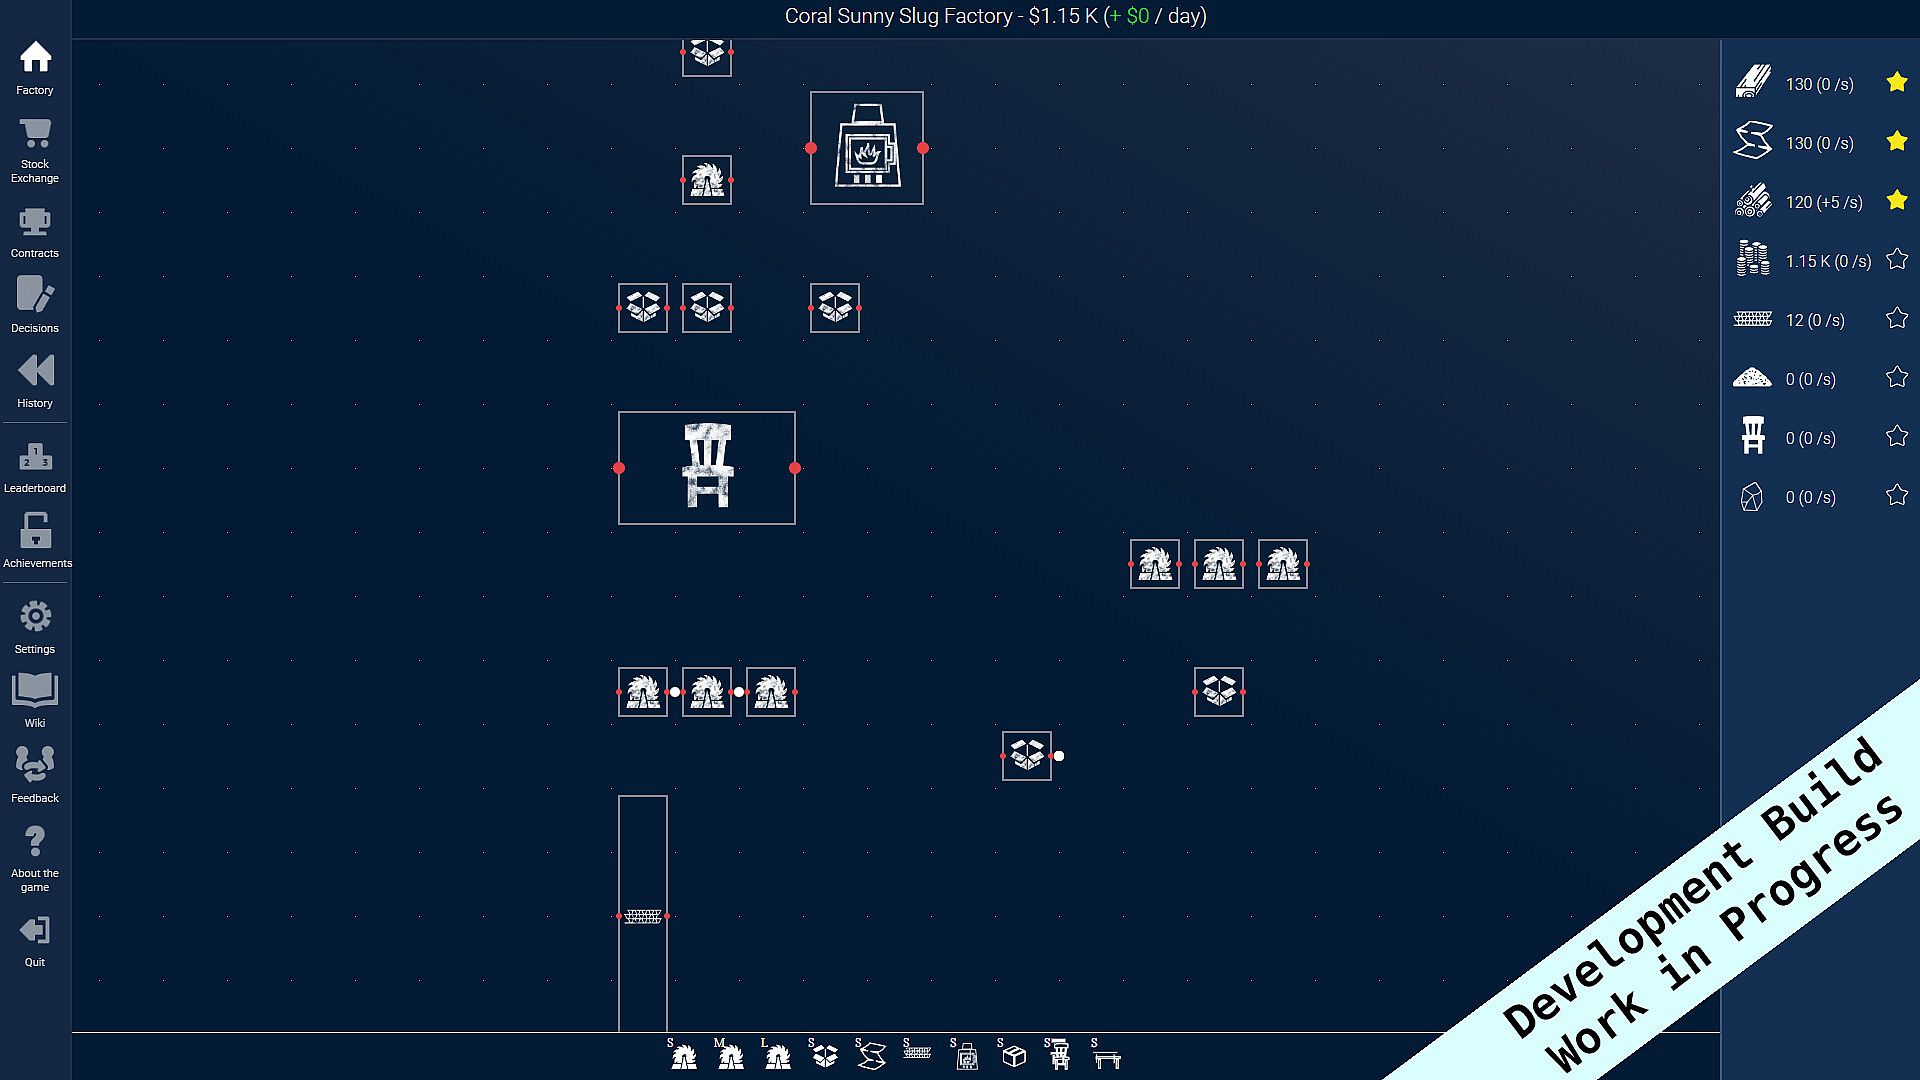Go to the Leaderboard
The width and height of the screenshot is (1920, 1080).
[x=35, y=467]
